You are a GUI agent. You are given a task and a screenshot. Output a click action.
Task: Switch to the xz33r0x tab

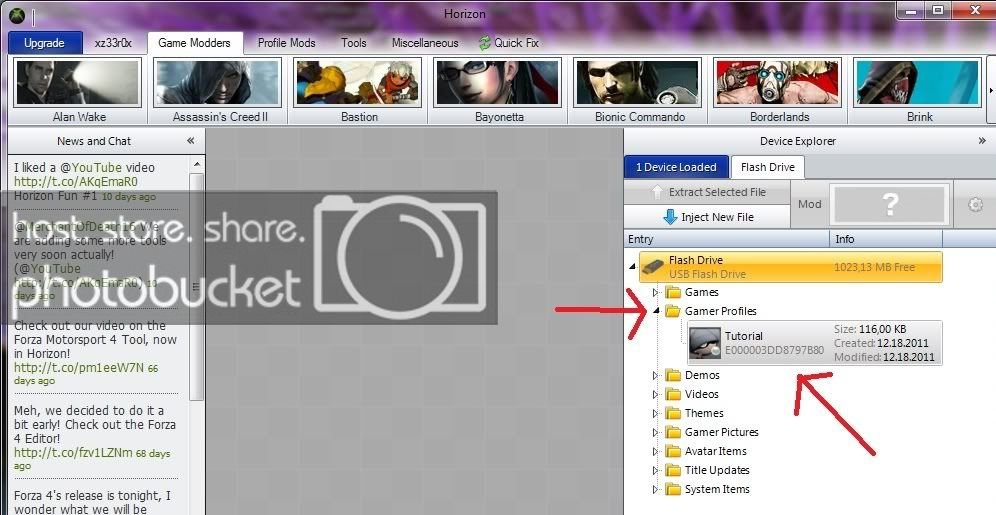(113, 43)
